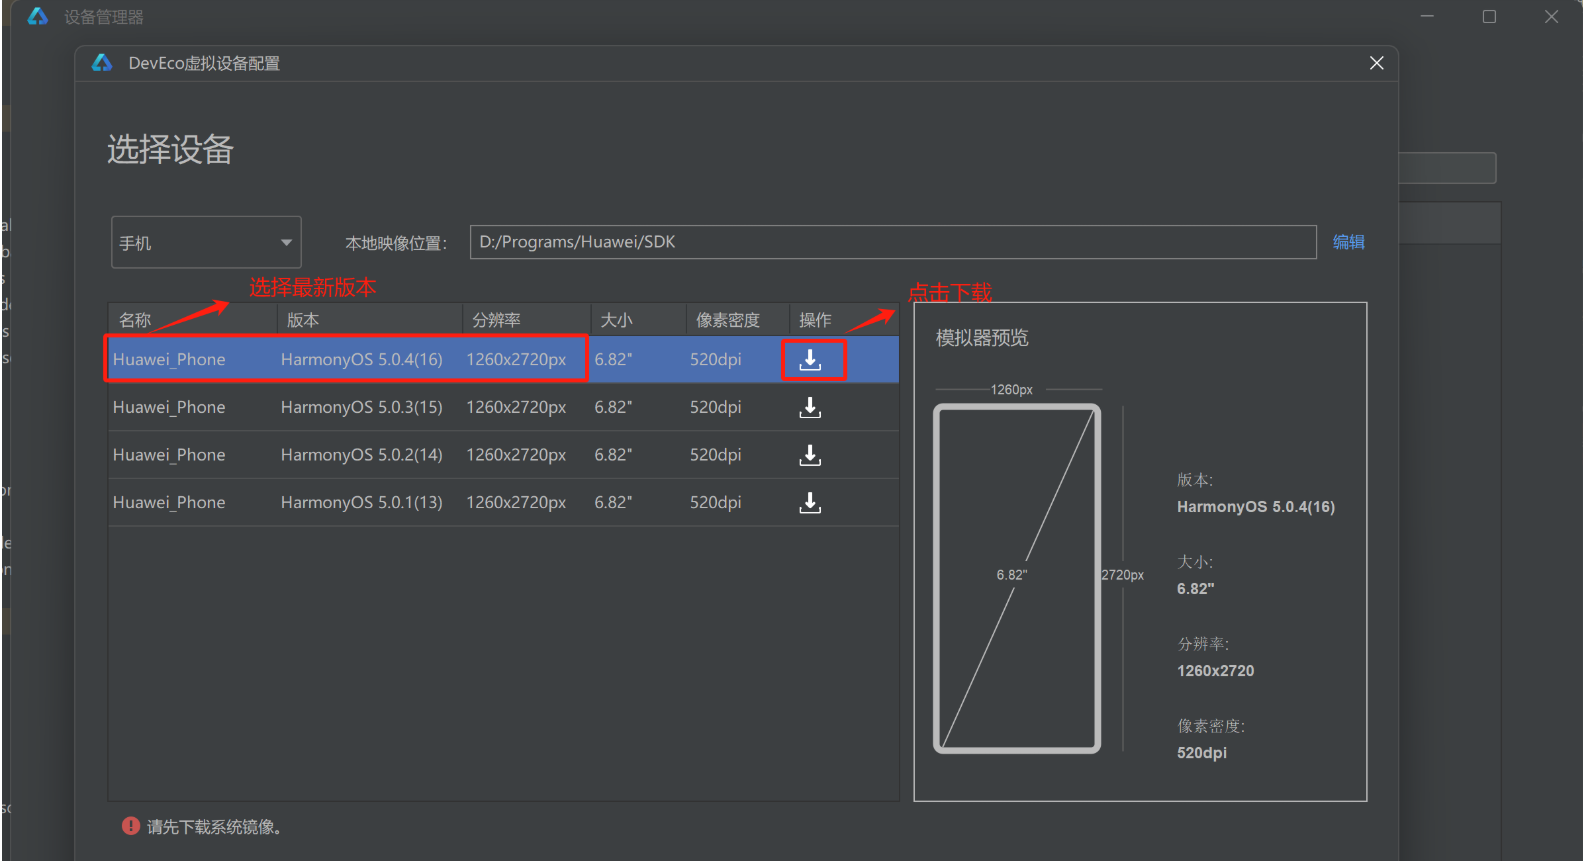Sort by the 版本 column header

369,320
